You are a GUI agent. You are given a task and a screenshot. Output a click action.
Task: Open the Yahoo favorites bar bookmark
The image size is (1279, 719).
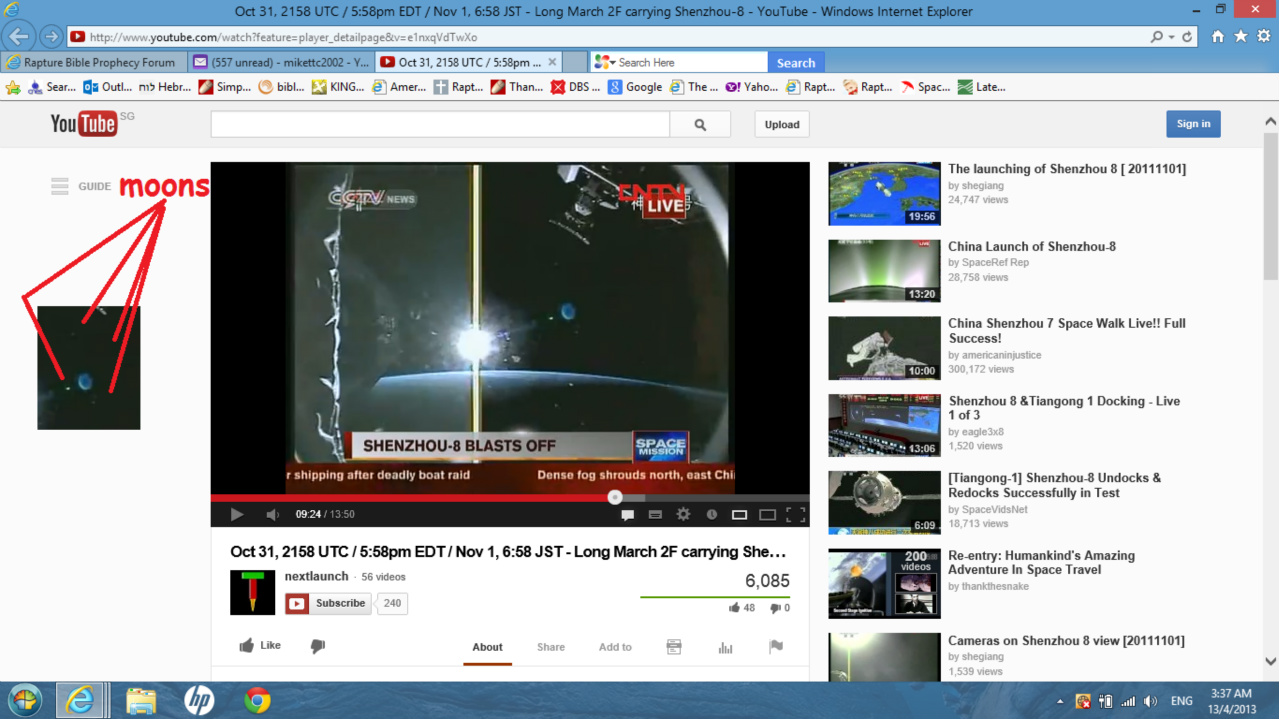tap(752, 87)
